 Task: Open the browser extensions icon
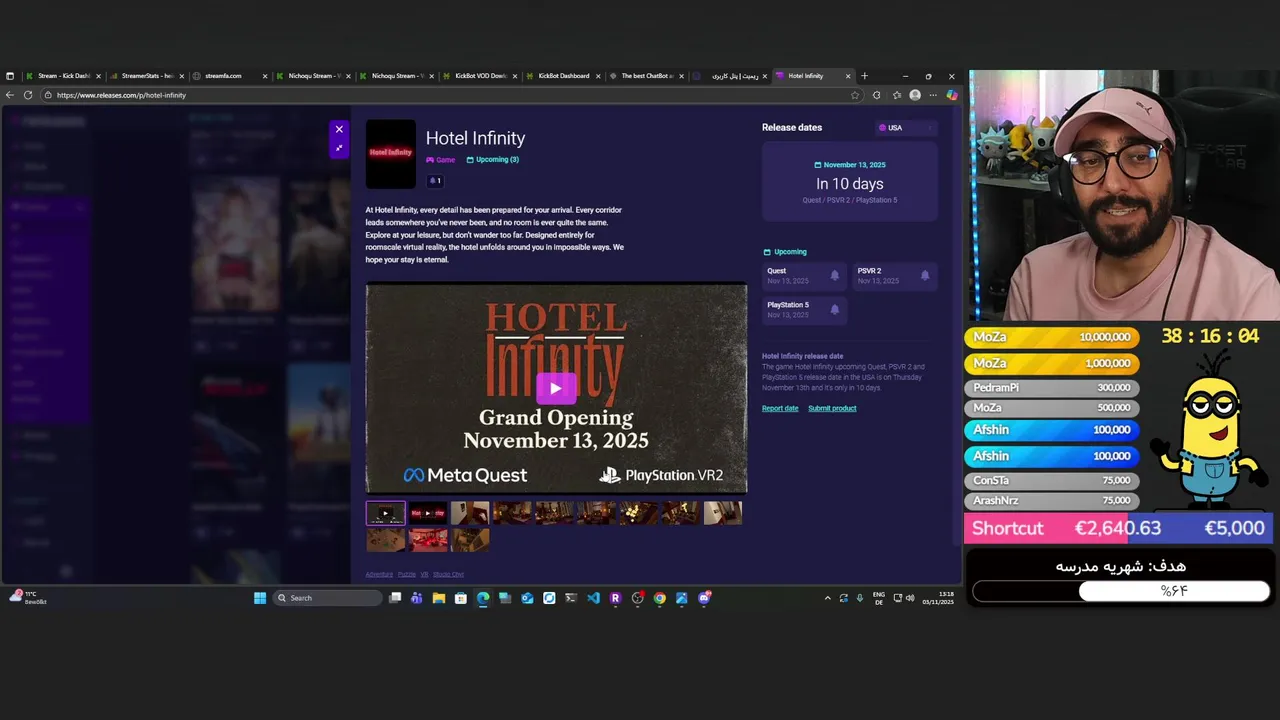(877, 95)
